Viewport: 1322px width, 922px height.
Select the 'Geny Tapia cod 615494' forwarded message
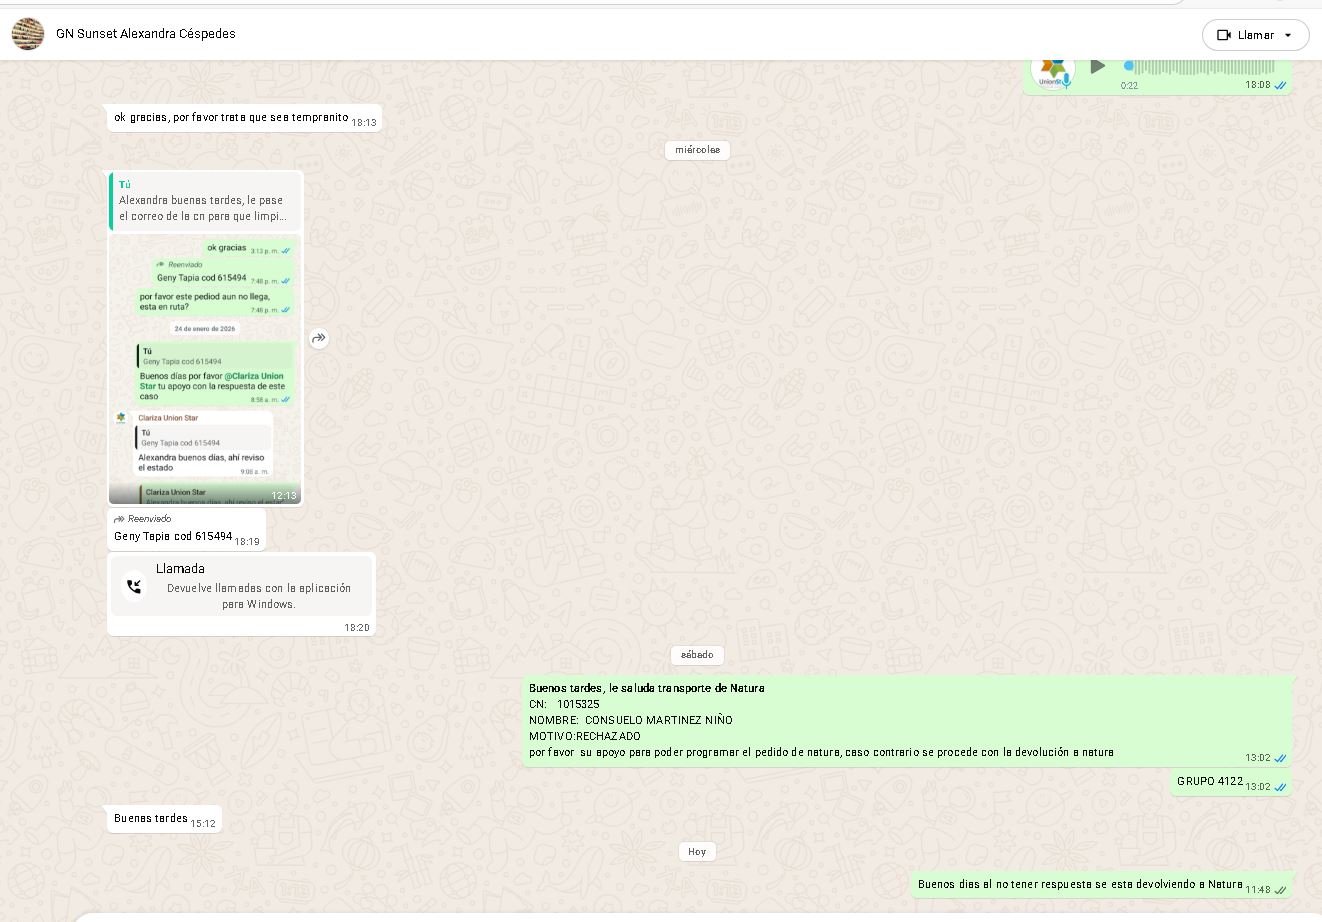(173, 536)
